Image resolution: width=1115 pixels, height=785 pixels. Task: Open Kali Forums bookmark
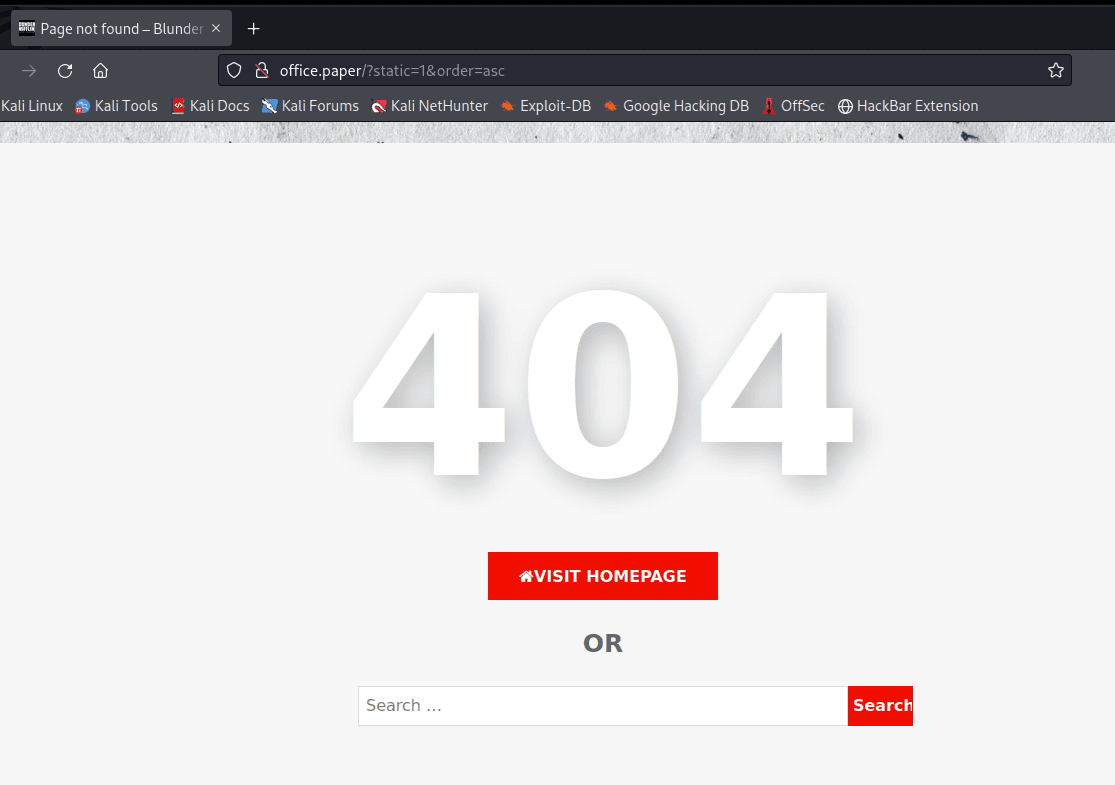coord(310,106)
